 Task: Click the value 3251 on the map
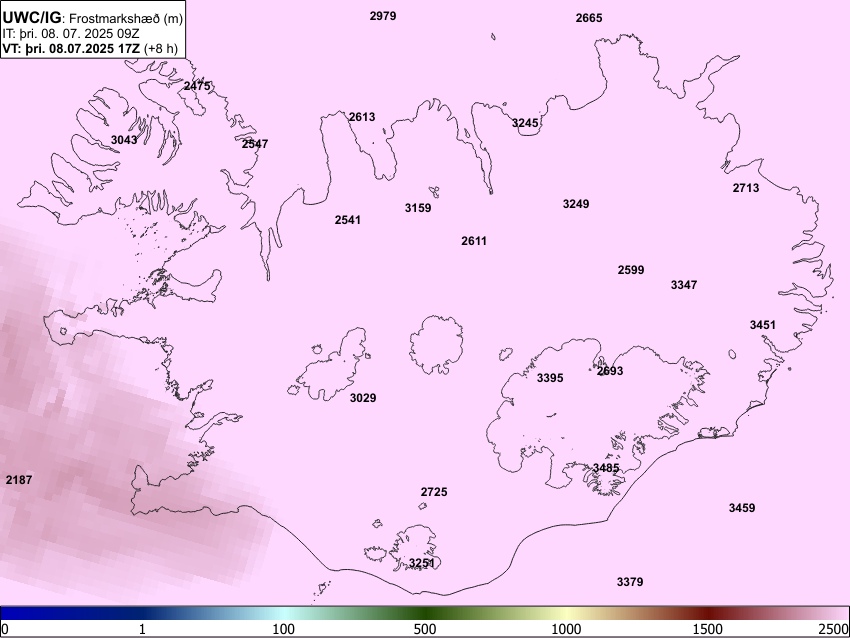coord(422,563)
